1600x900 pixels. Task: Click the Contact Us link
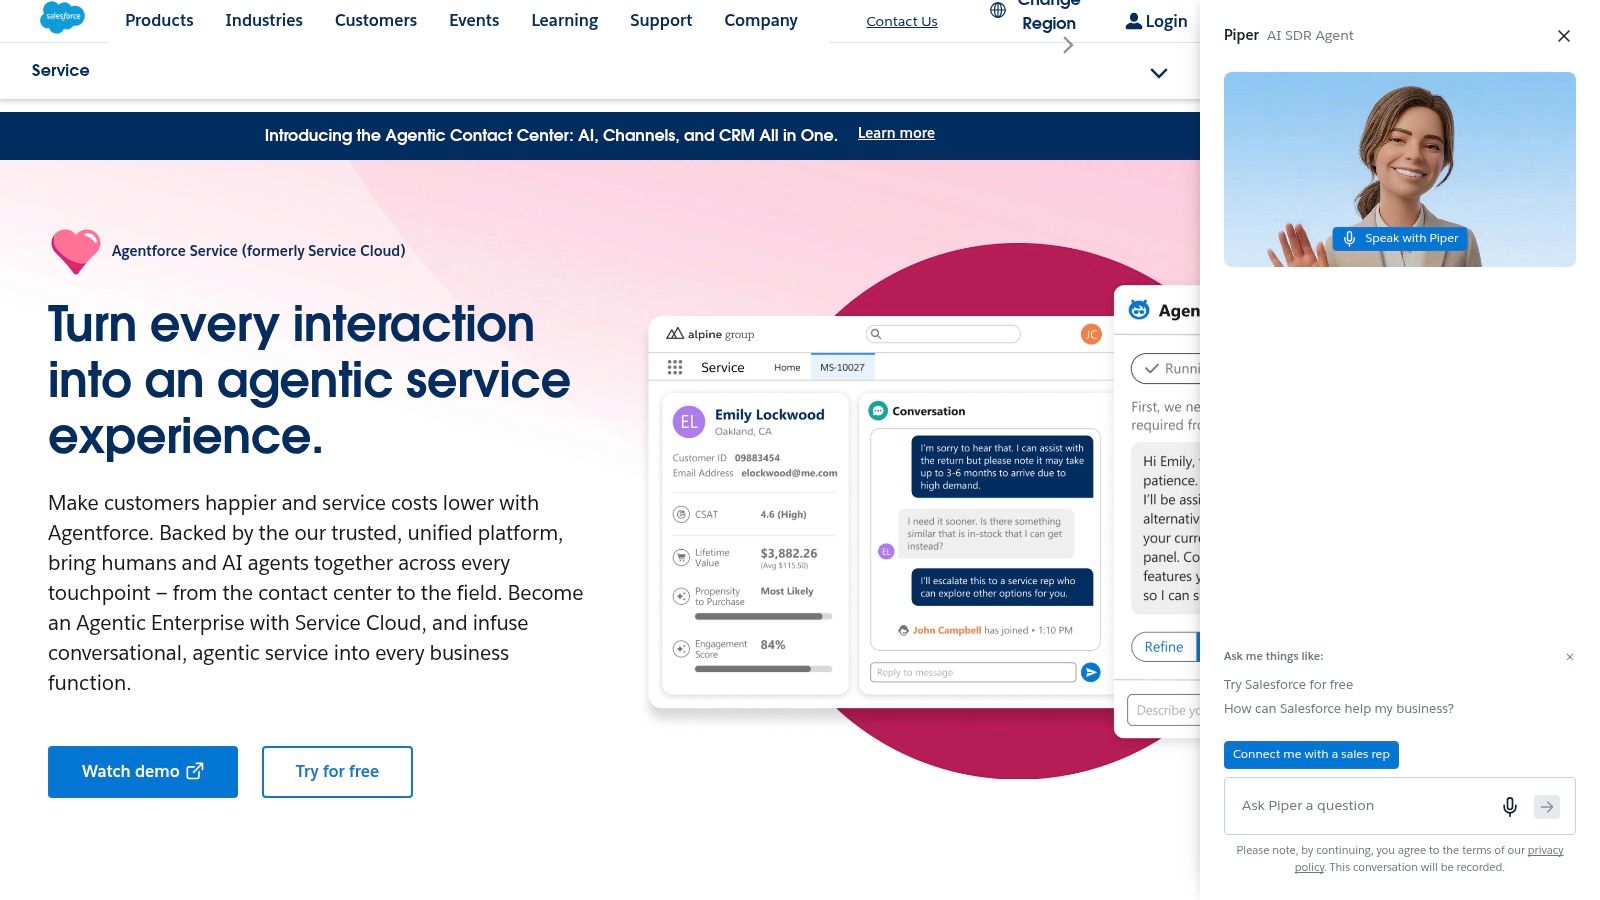point(902,21)
